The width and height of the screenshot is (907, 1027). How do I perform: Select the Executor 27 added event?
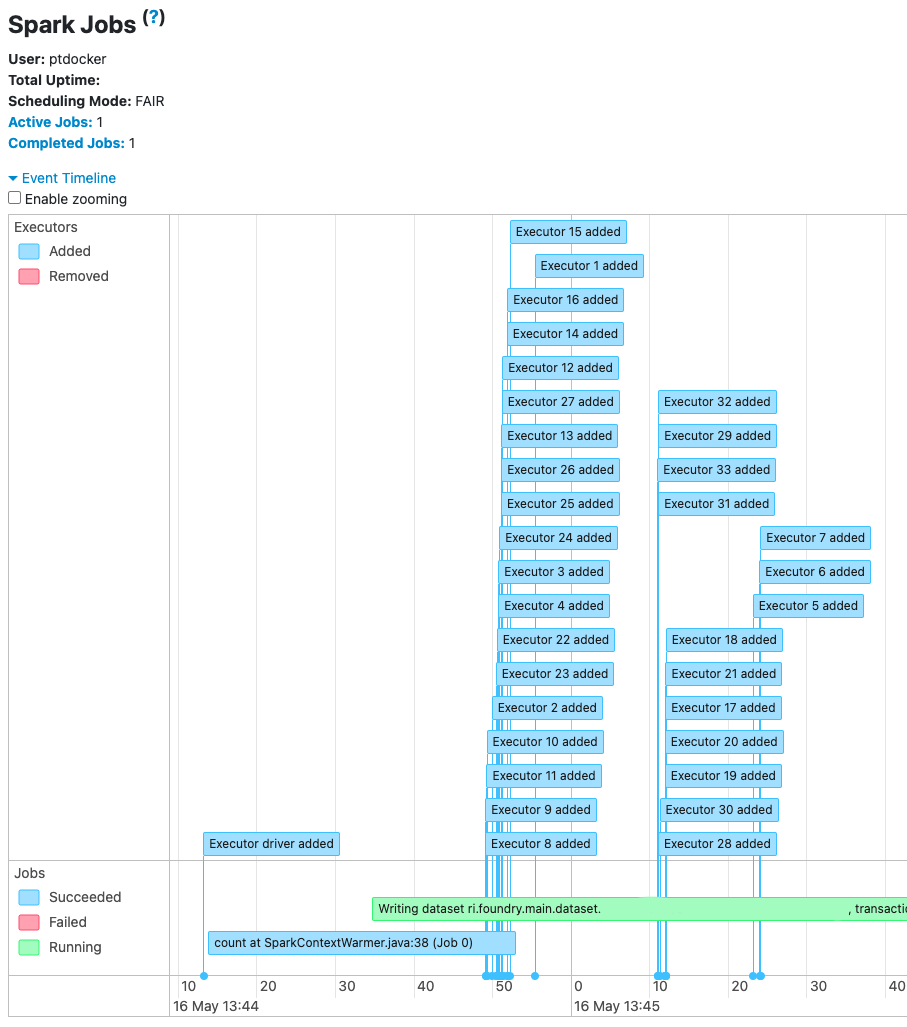click(561, 402)
